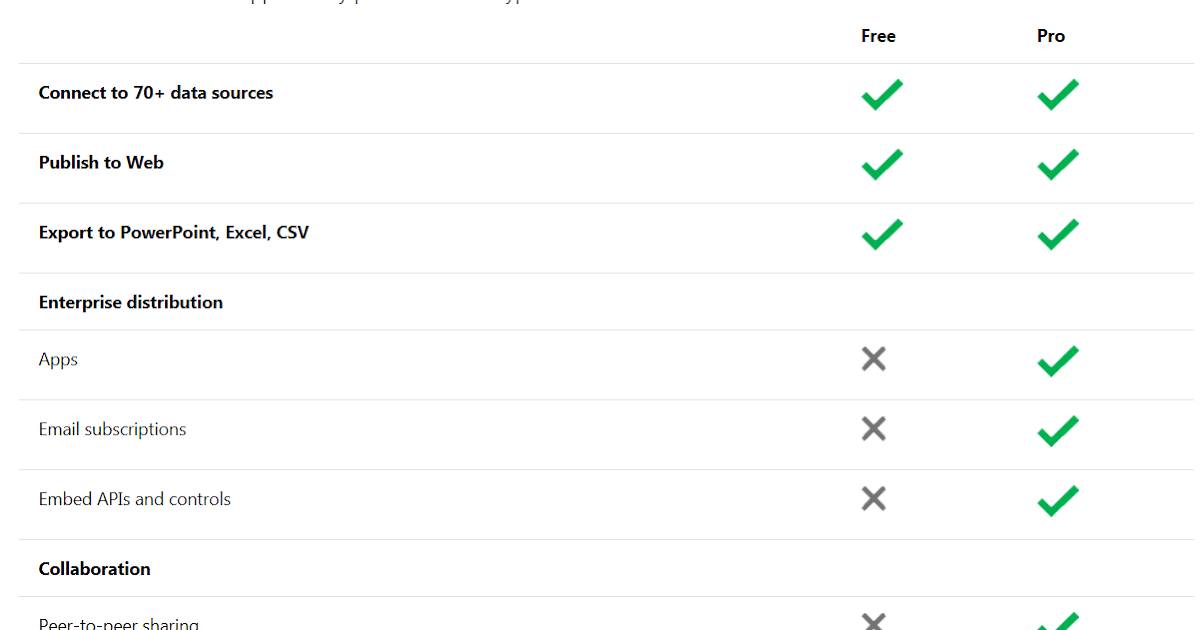Screen dimensions: 1200x630
Task: Click Pro checkmark for Connect to 70+ data sources
Action: pyautogui.click(x=1058, y=94)
